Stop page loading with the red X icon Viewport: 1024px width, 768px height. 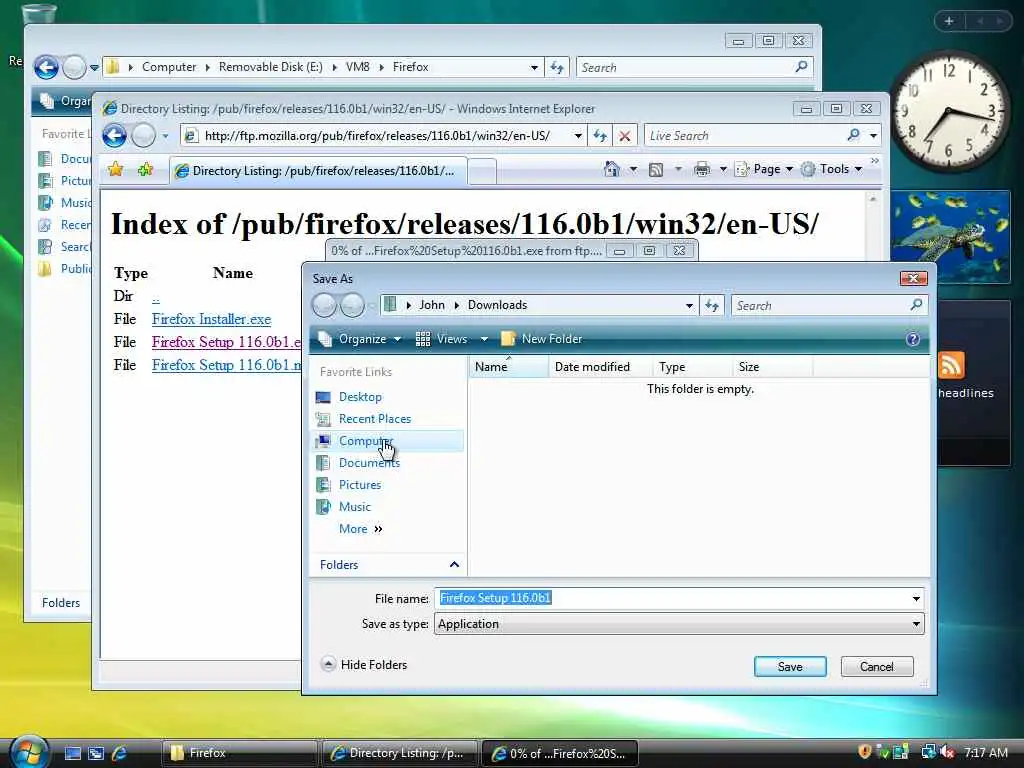point(625,136)
